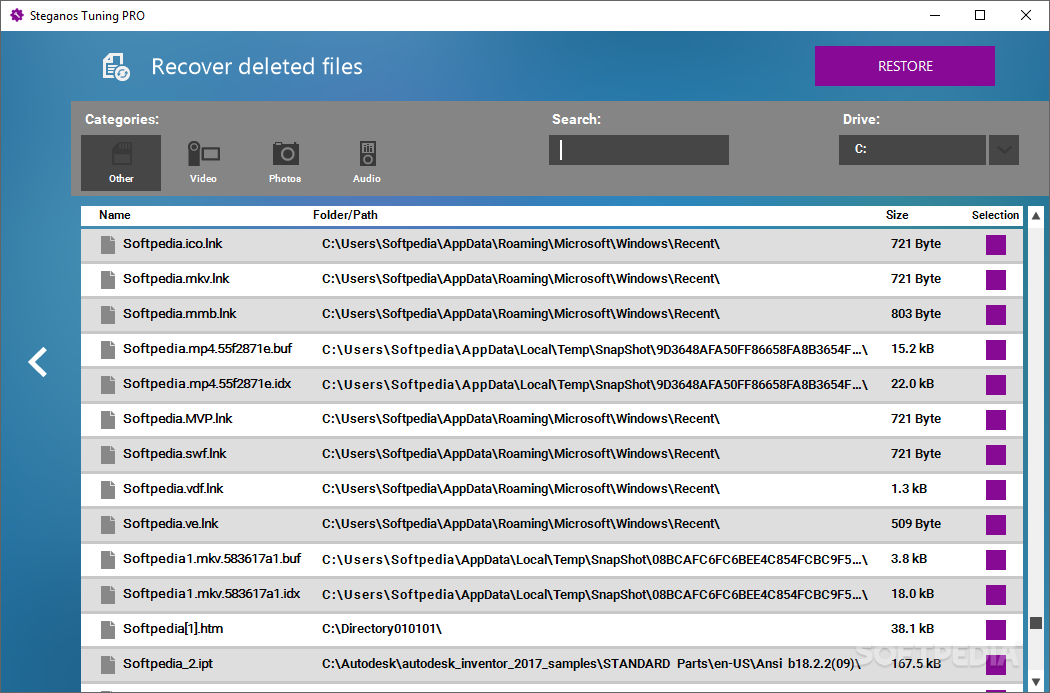Toggle selection box for Softpedia.swf.lnk
This screenshot has width=1050, height=693.
click(996, 455)
